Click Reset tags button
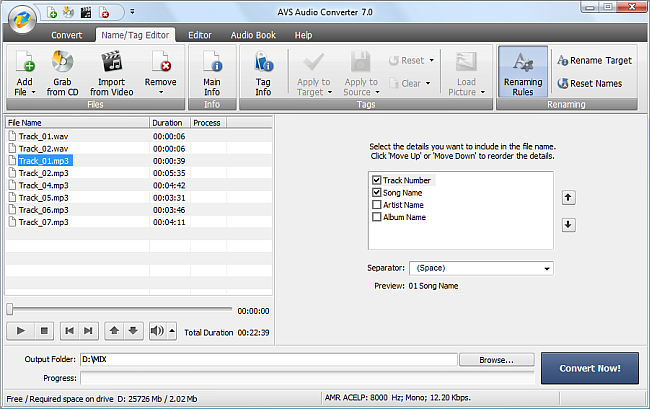 pyautogui.click(x=407, y=61)
